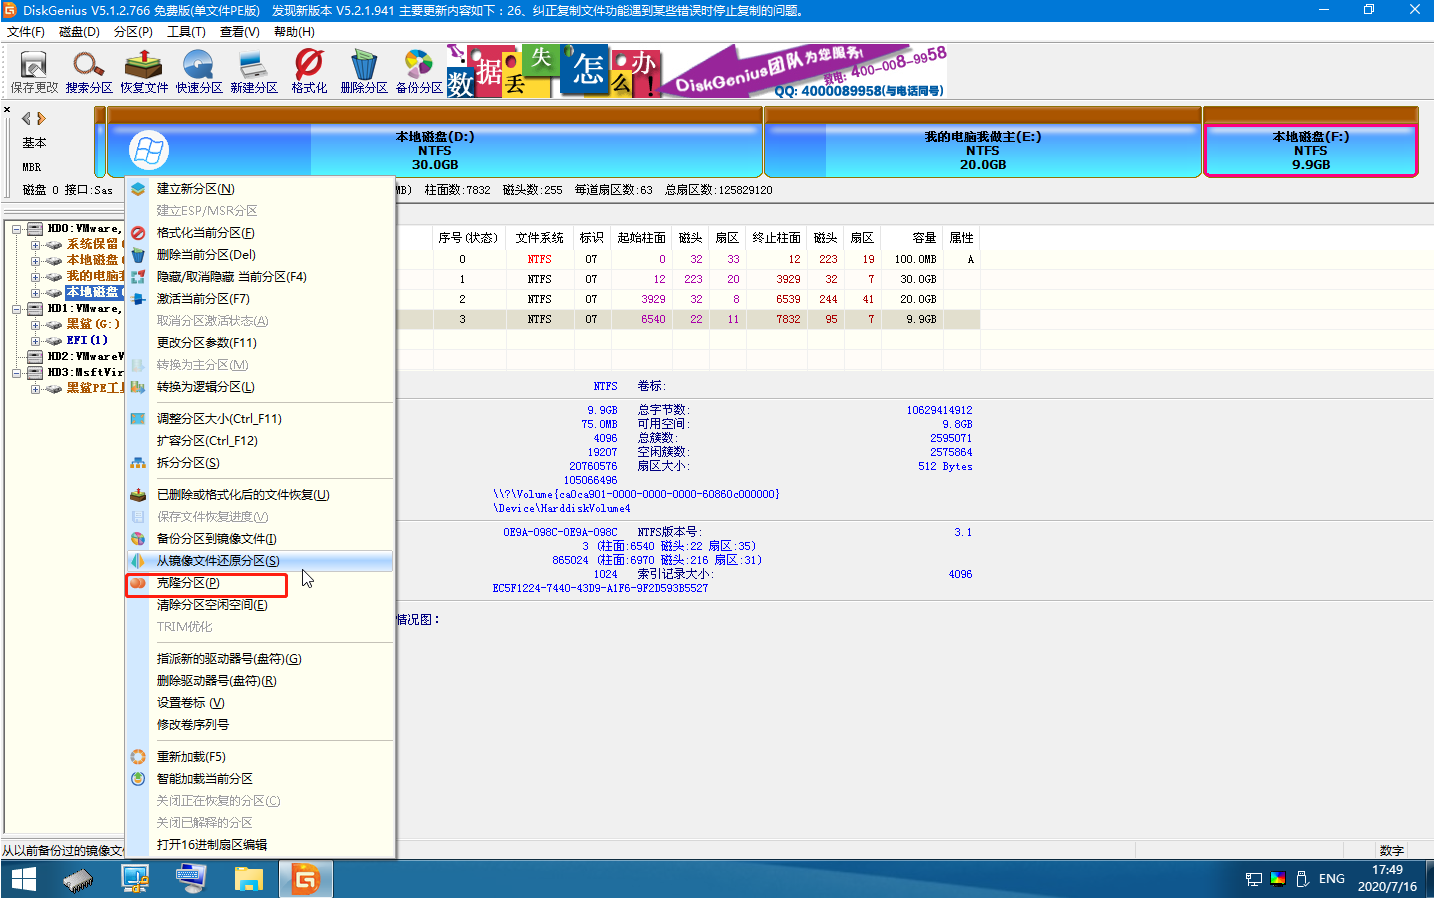Open the 帮助(H) menu
The width and height of the screenshot is (1434, 898).
coord(294,32)
